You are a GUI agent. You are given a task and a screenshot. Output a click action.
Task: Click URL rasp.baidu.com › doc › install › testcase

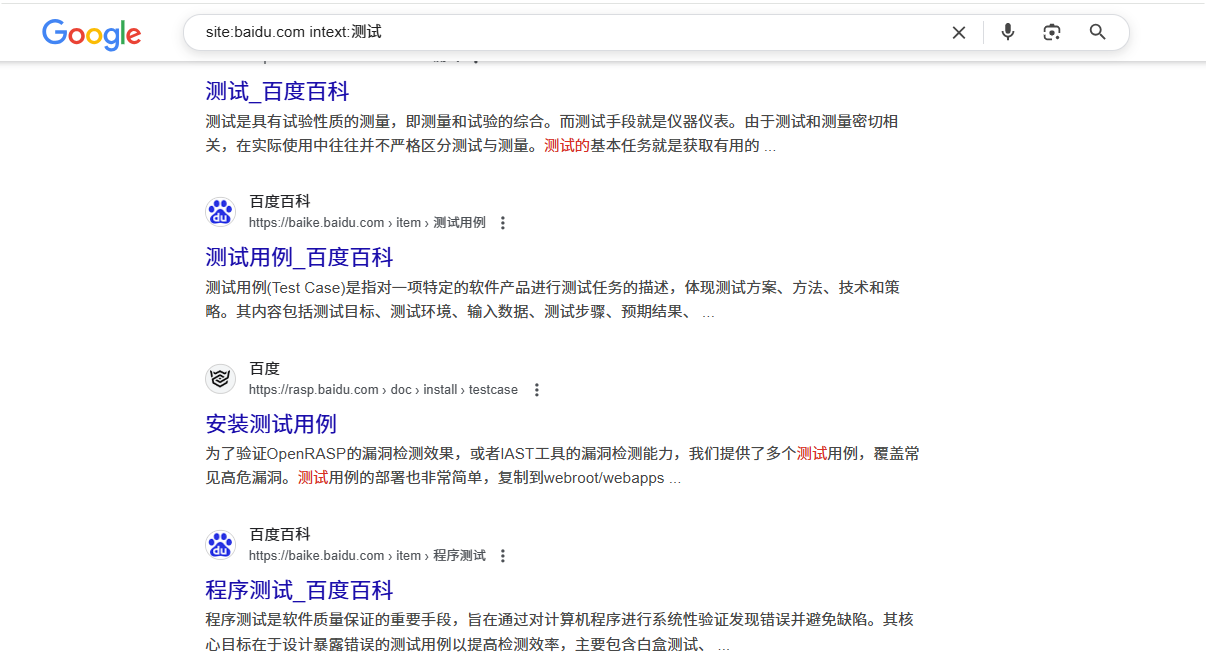click(383, 390)
